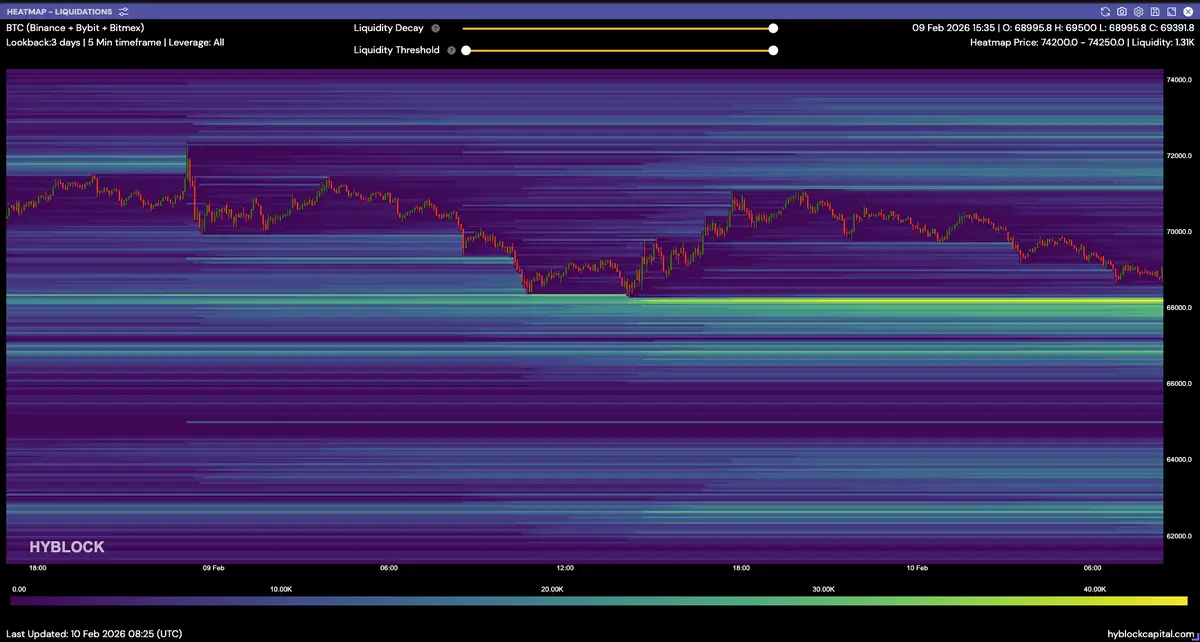Show help for Liquidity Threshold
Image resolution: width=1200 pixels, height=642 pixels.
tap(451, 50)
